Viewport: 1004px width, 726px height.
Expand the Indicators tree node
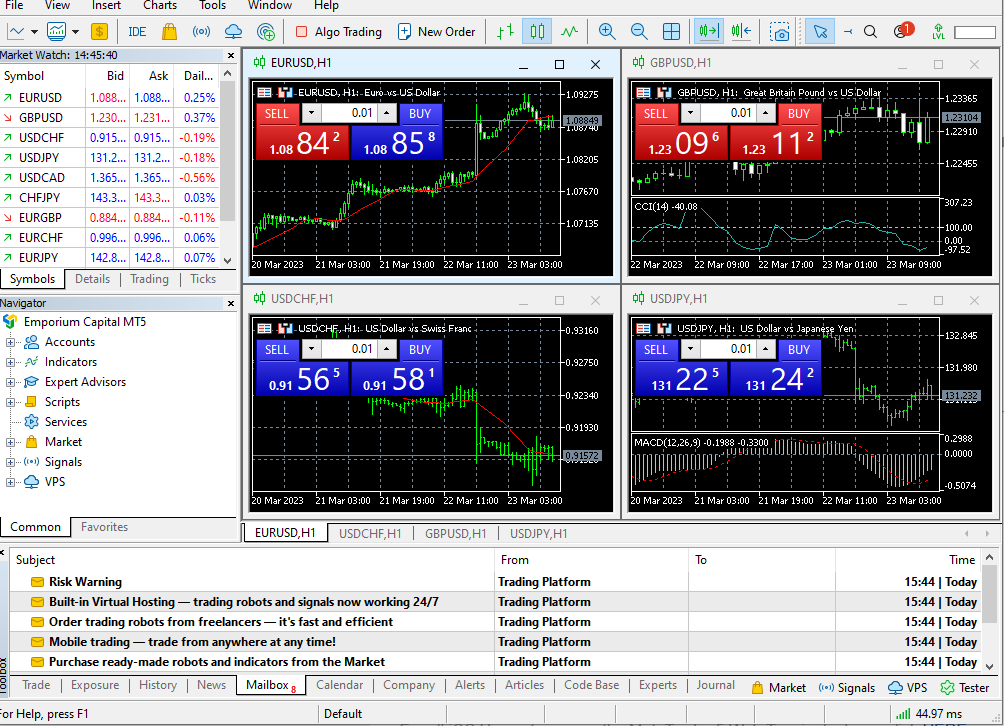tap(11, 362)
